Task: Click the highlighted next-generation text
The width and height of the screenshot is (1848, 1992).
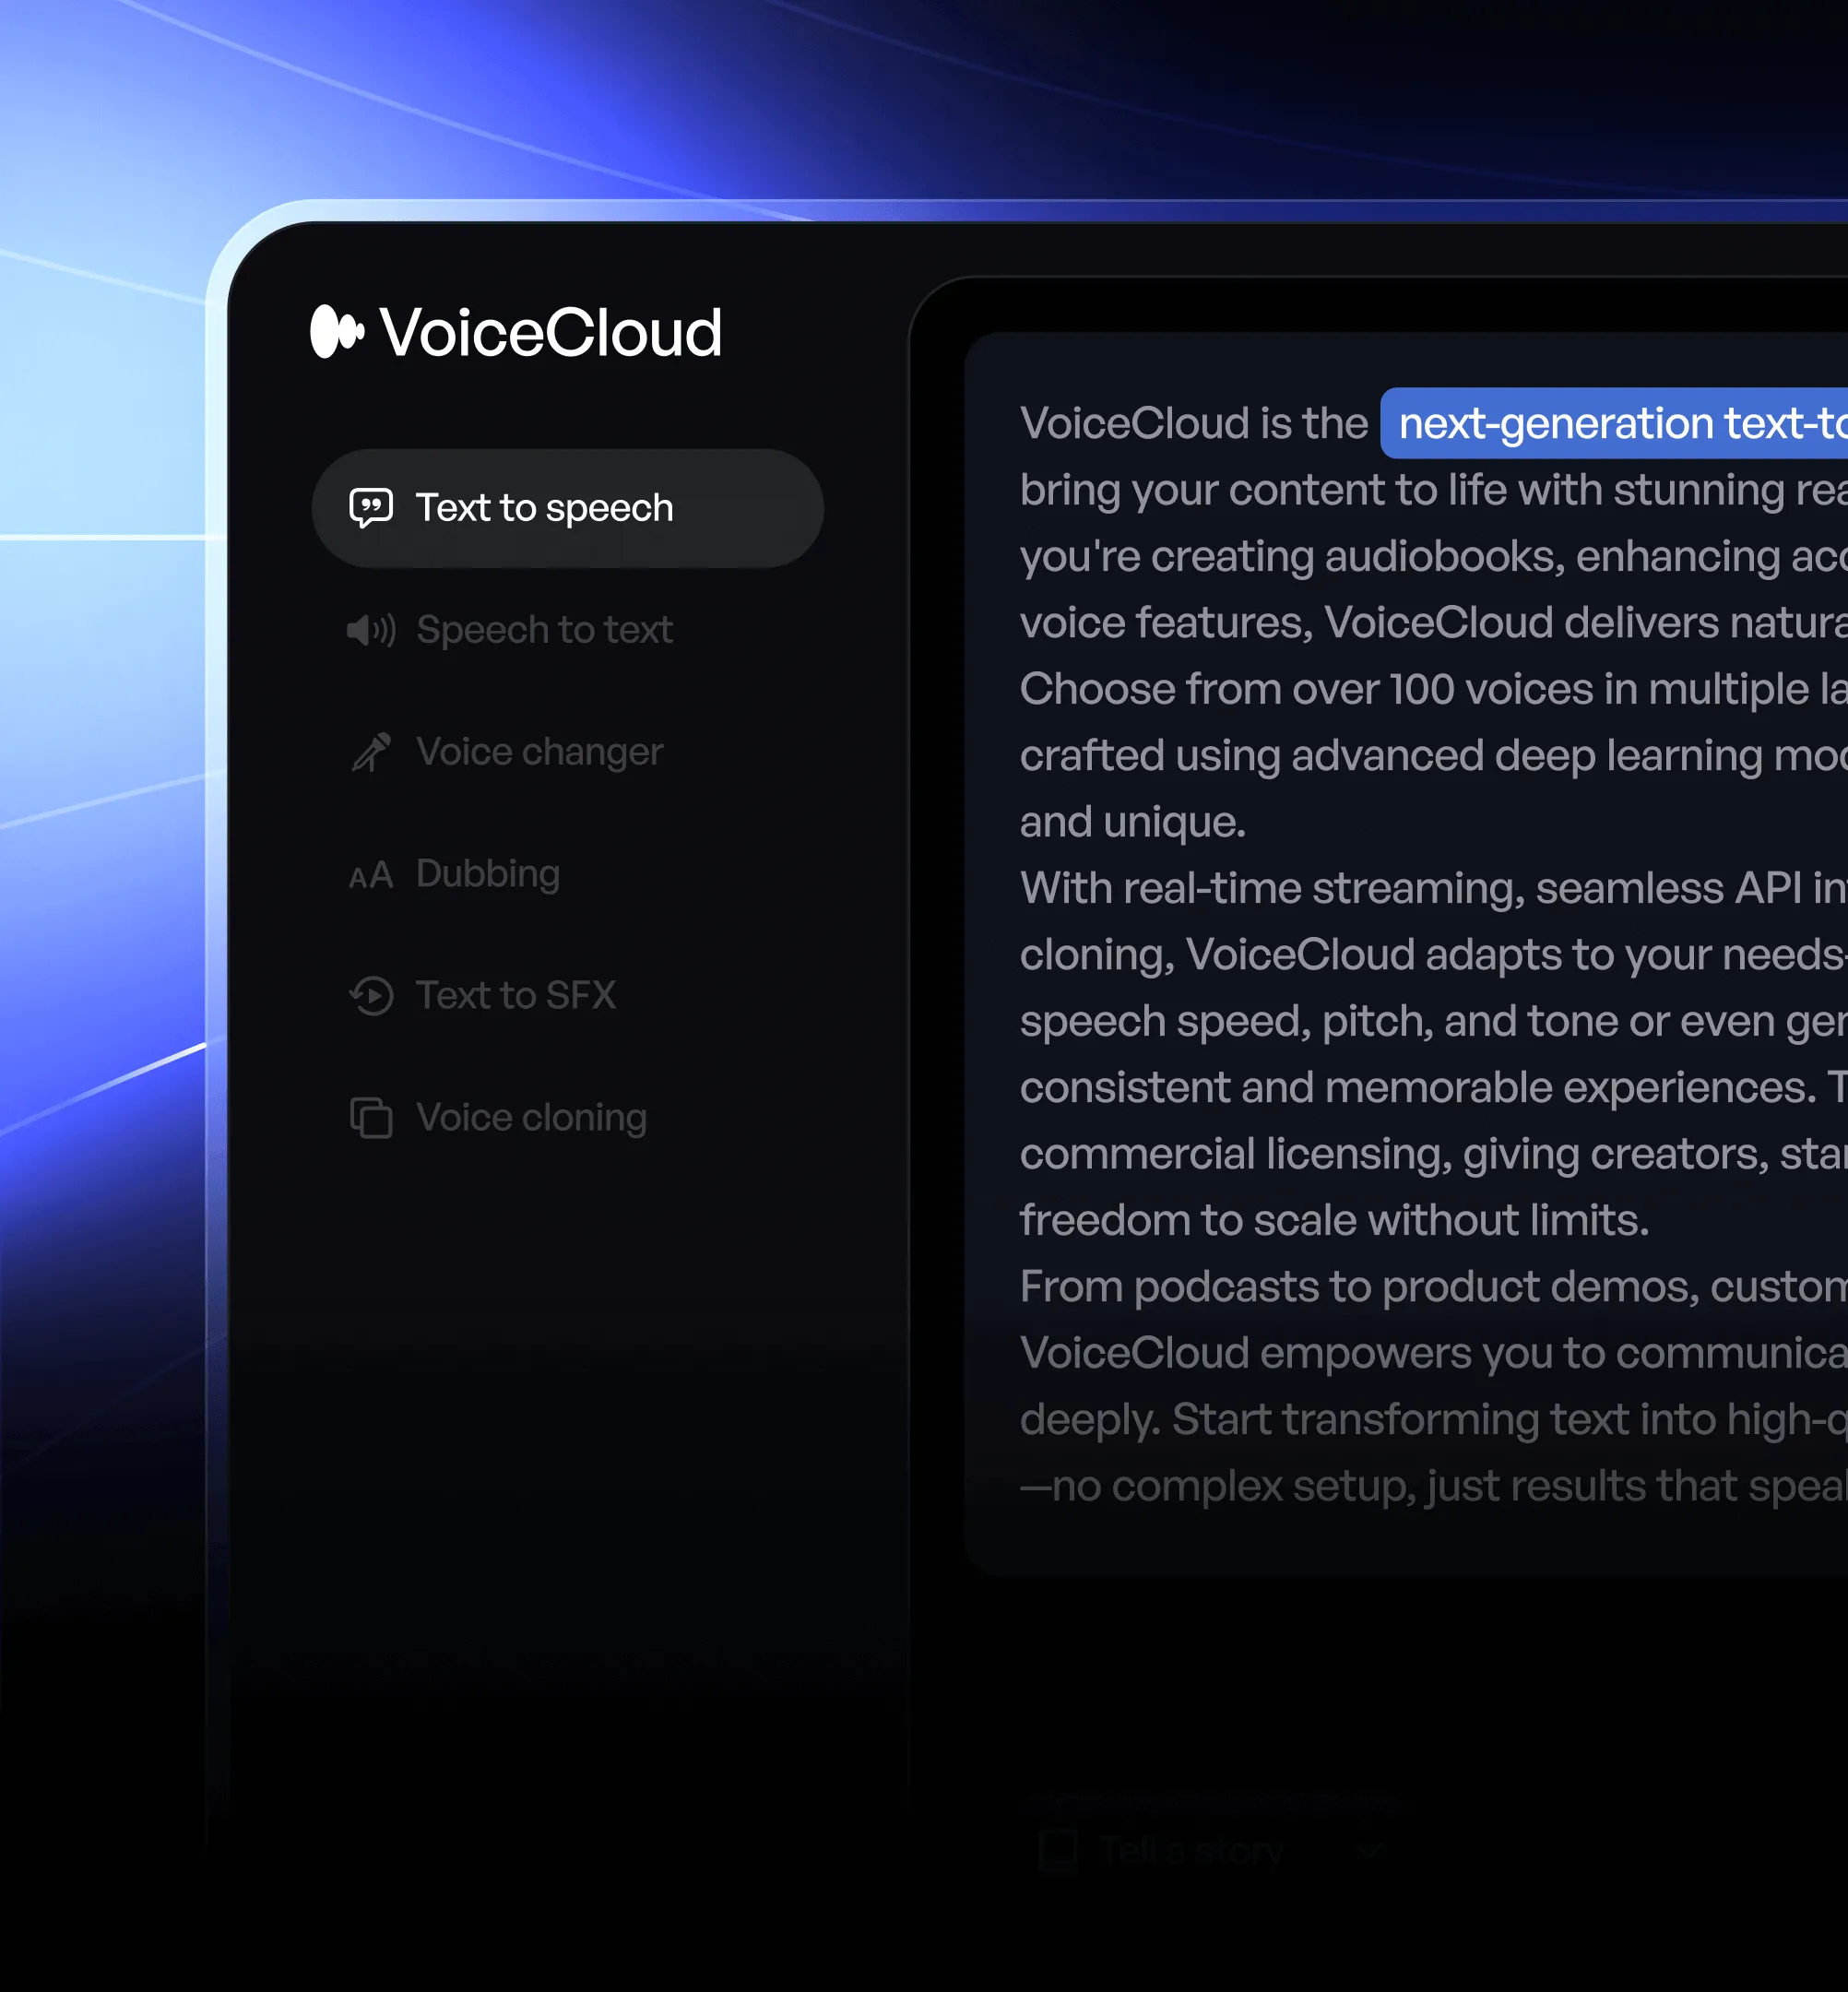Action: click(1610, 423)
